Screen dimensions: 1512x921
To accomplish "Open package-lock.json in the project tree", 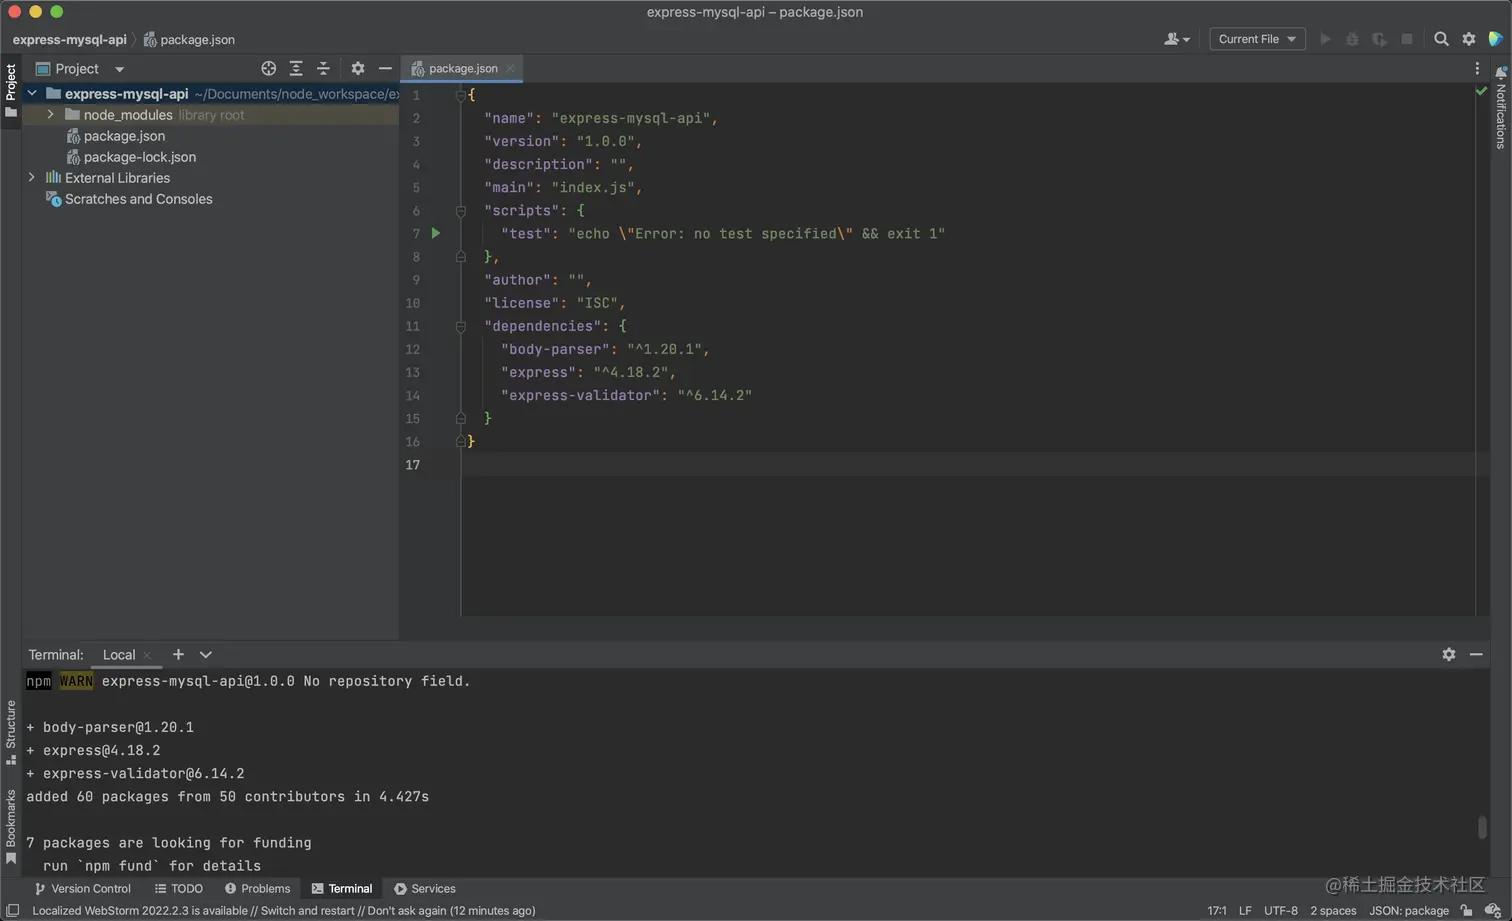I will pos(139,157).
